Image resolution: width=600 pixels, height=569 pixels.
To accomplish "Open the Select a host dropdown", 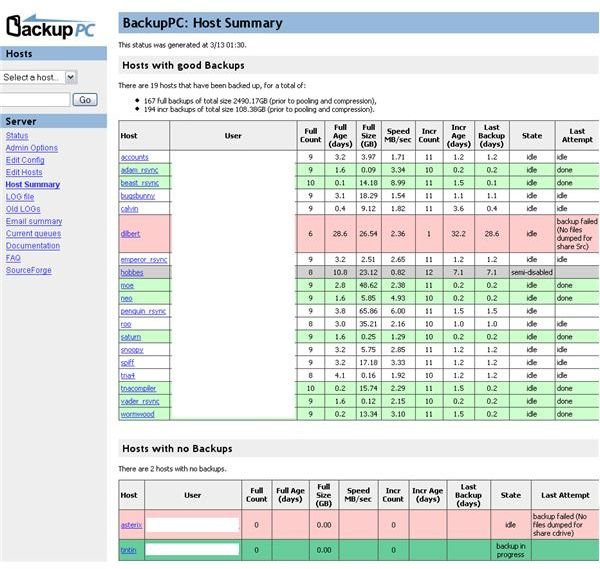I will (38, 77).
